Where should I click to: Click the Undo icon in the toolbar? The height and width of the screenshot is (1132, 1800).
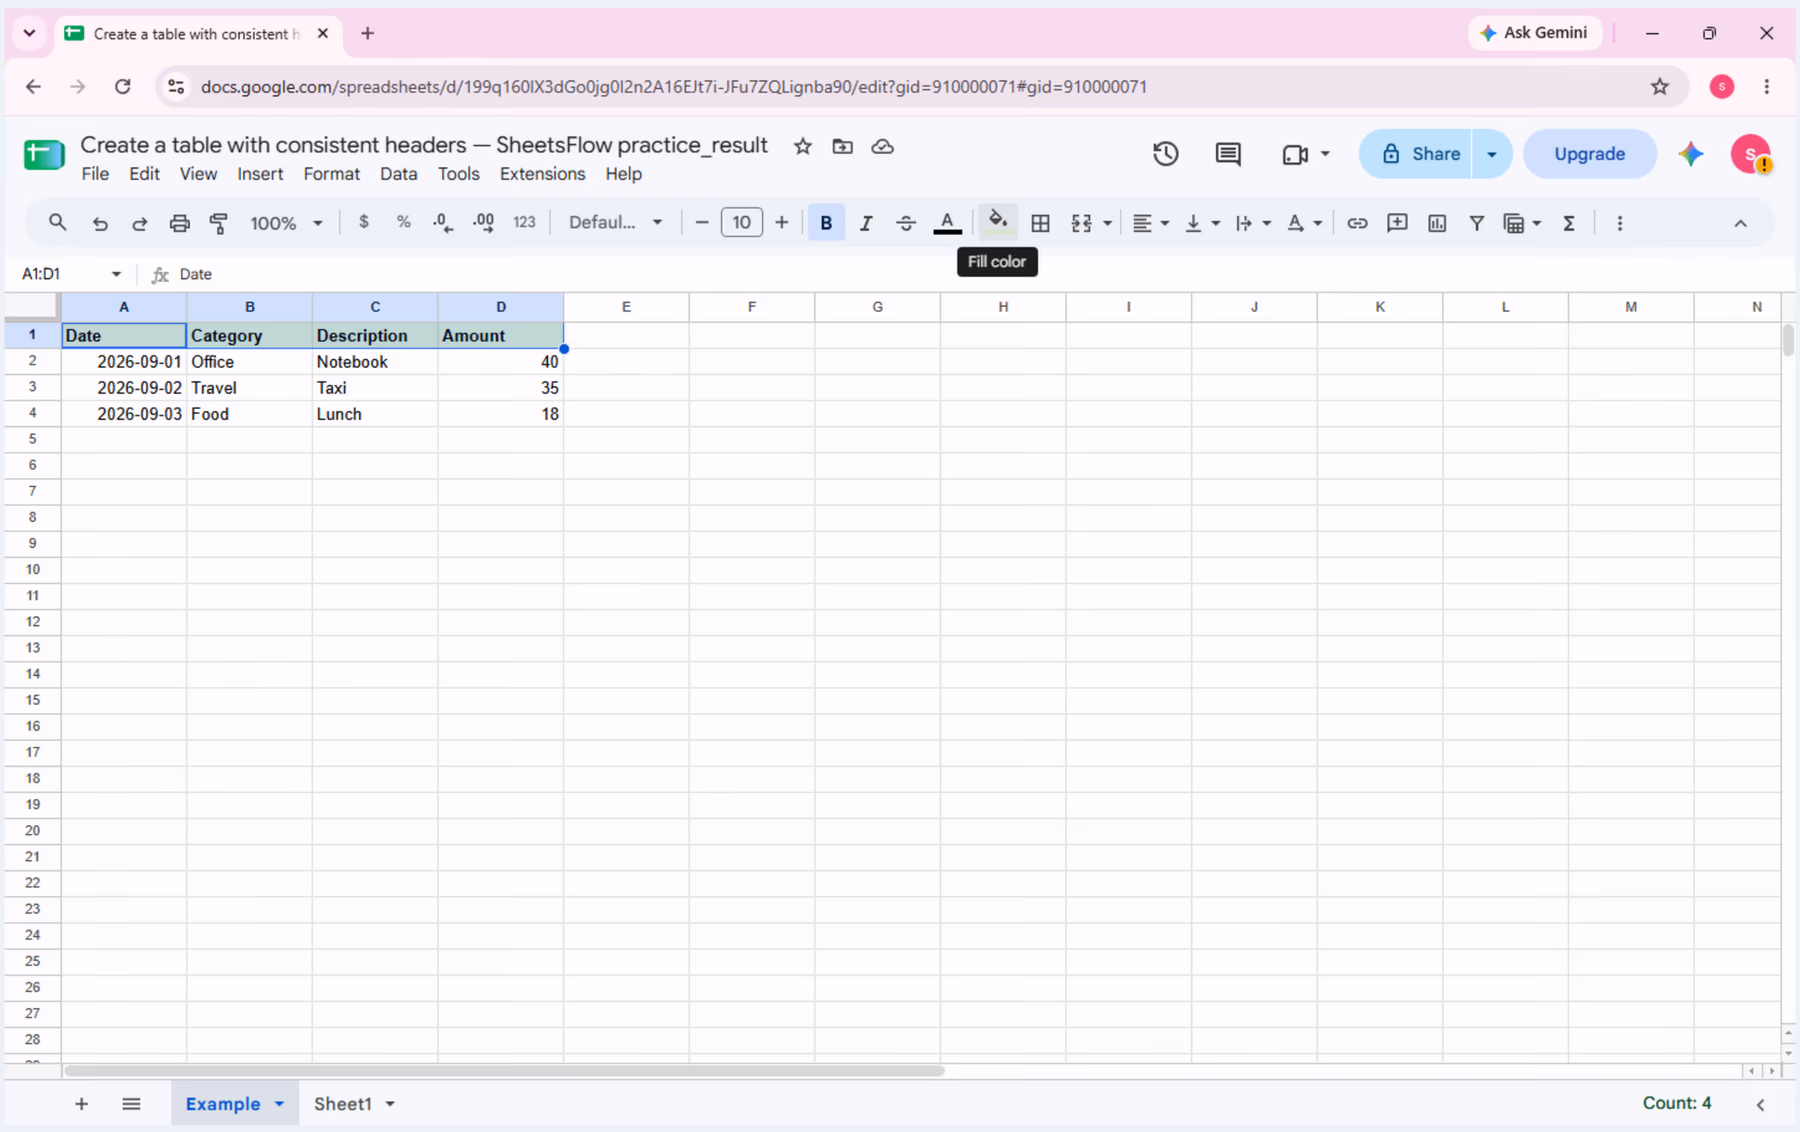(100, 223)
